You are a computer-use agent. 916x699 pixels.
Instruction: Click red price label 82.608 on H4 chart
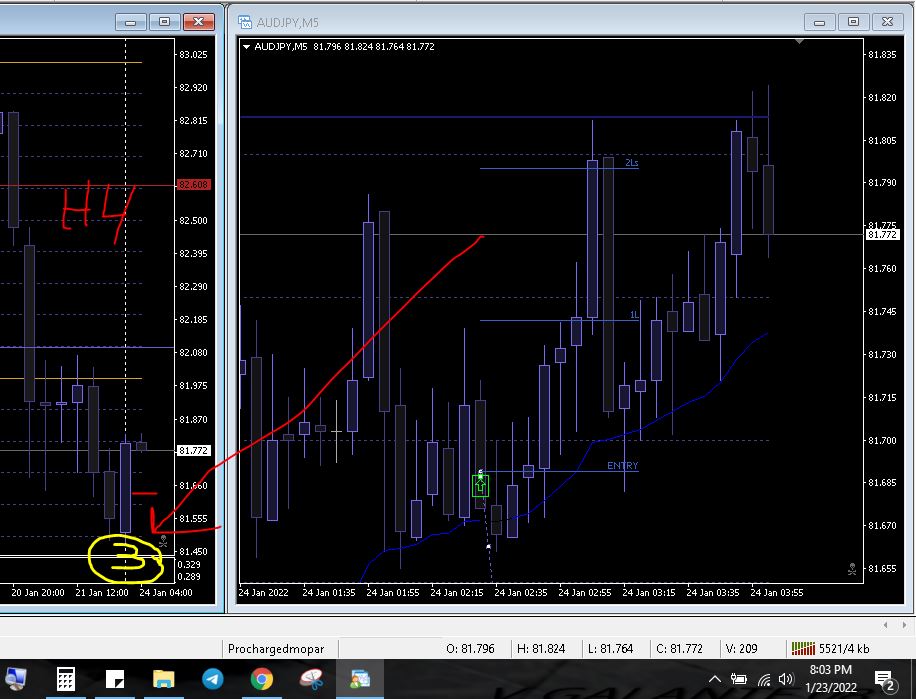(193, 185)
